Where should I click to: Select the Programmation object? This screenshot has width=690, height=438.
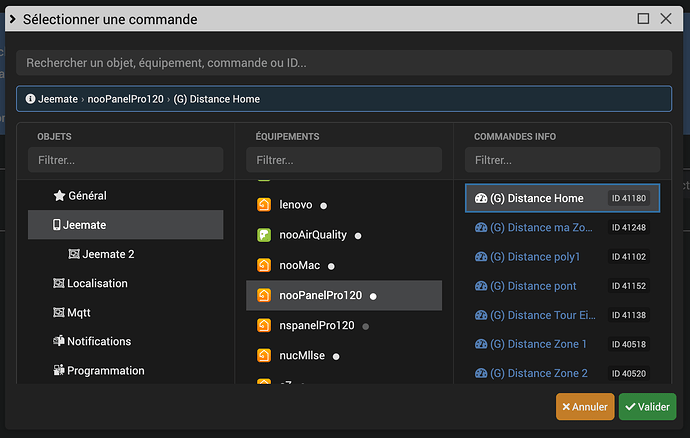pyautogui.click(x=125, y=370)
